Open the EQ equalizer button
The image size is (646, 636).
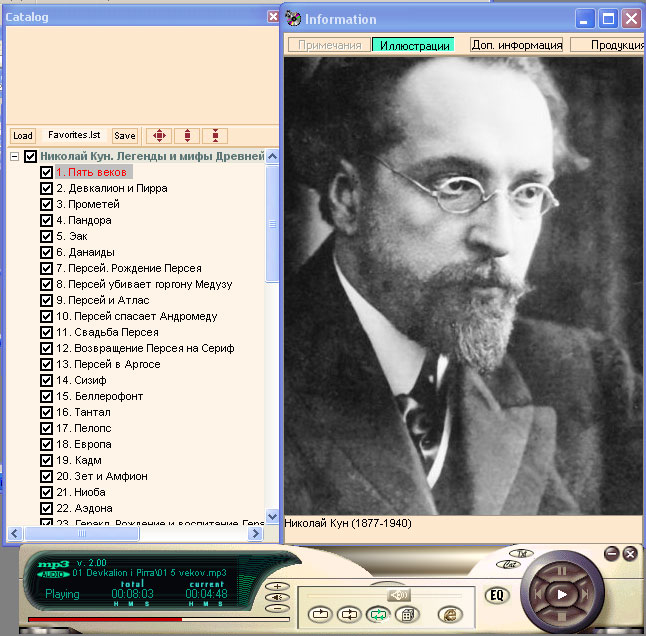point(496,595)
